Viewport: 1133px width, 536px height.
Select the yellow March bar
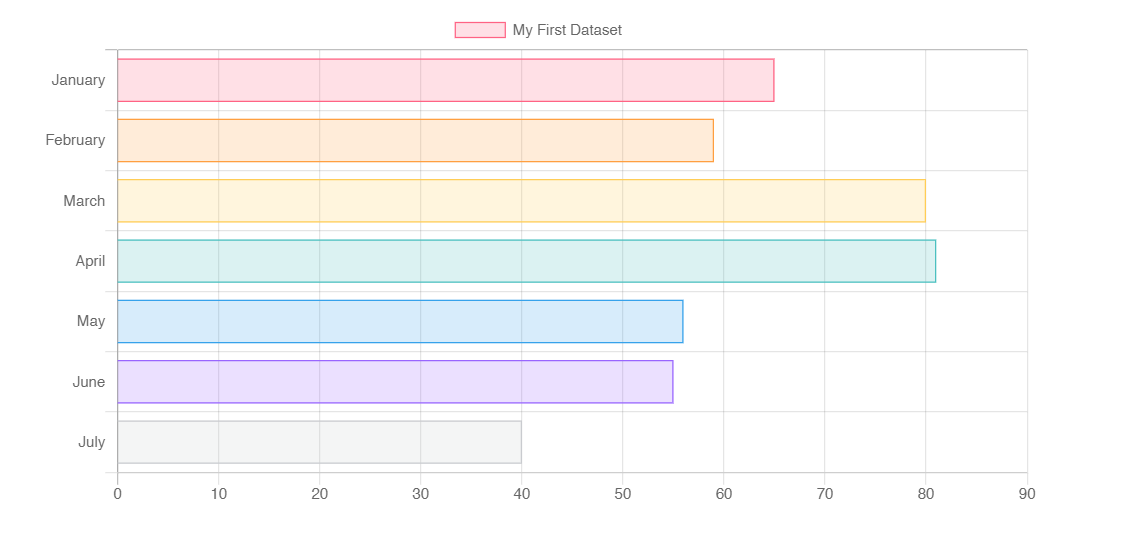[x=521, y=201]
